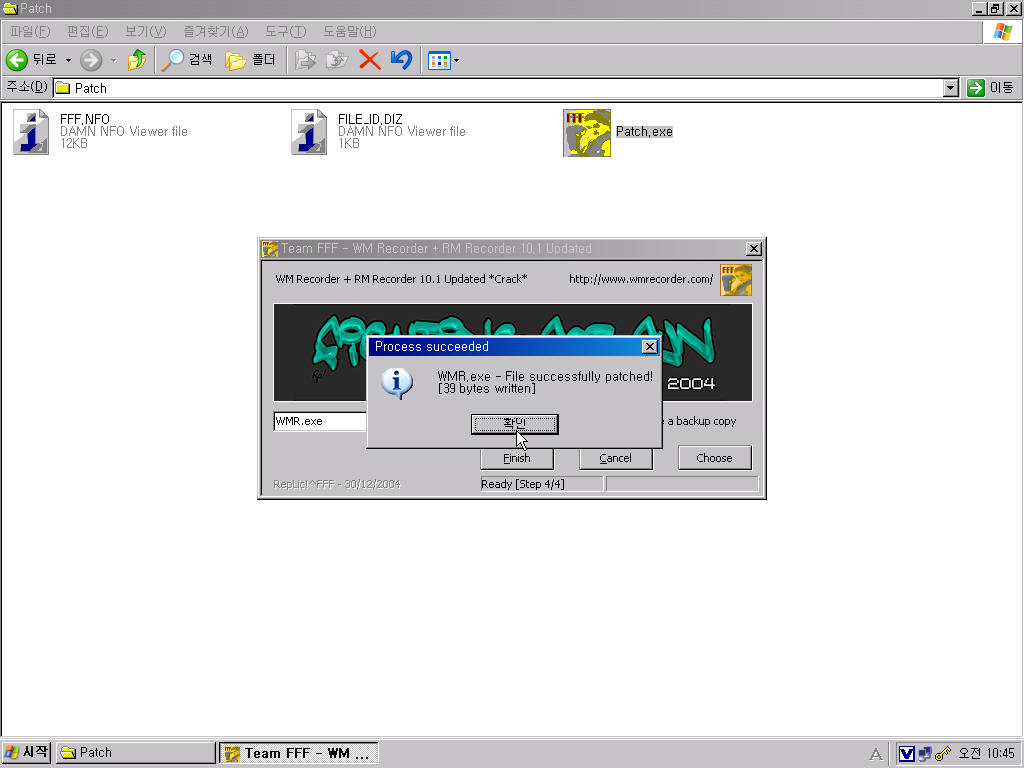The height and width of the screenshot is (768, 1024).
Task: Click the WMR.exe filename input field
Action: pyautogui.click(x=320, y=421)
